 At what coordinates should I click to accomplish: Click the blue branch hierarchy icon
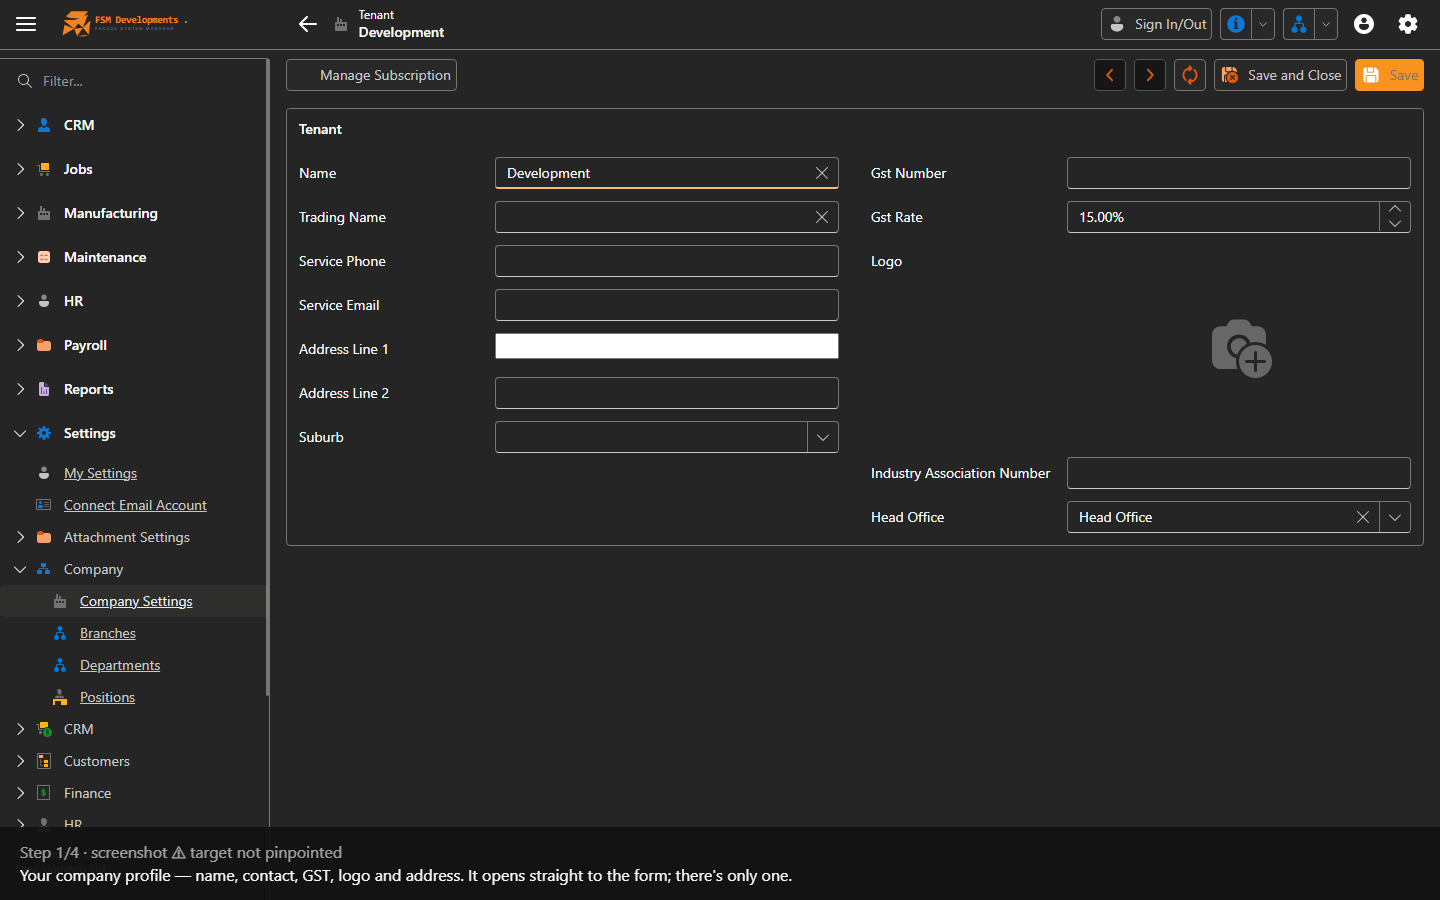[1299, 24]
